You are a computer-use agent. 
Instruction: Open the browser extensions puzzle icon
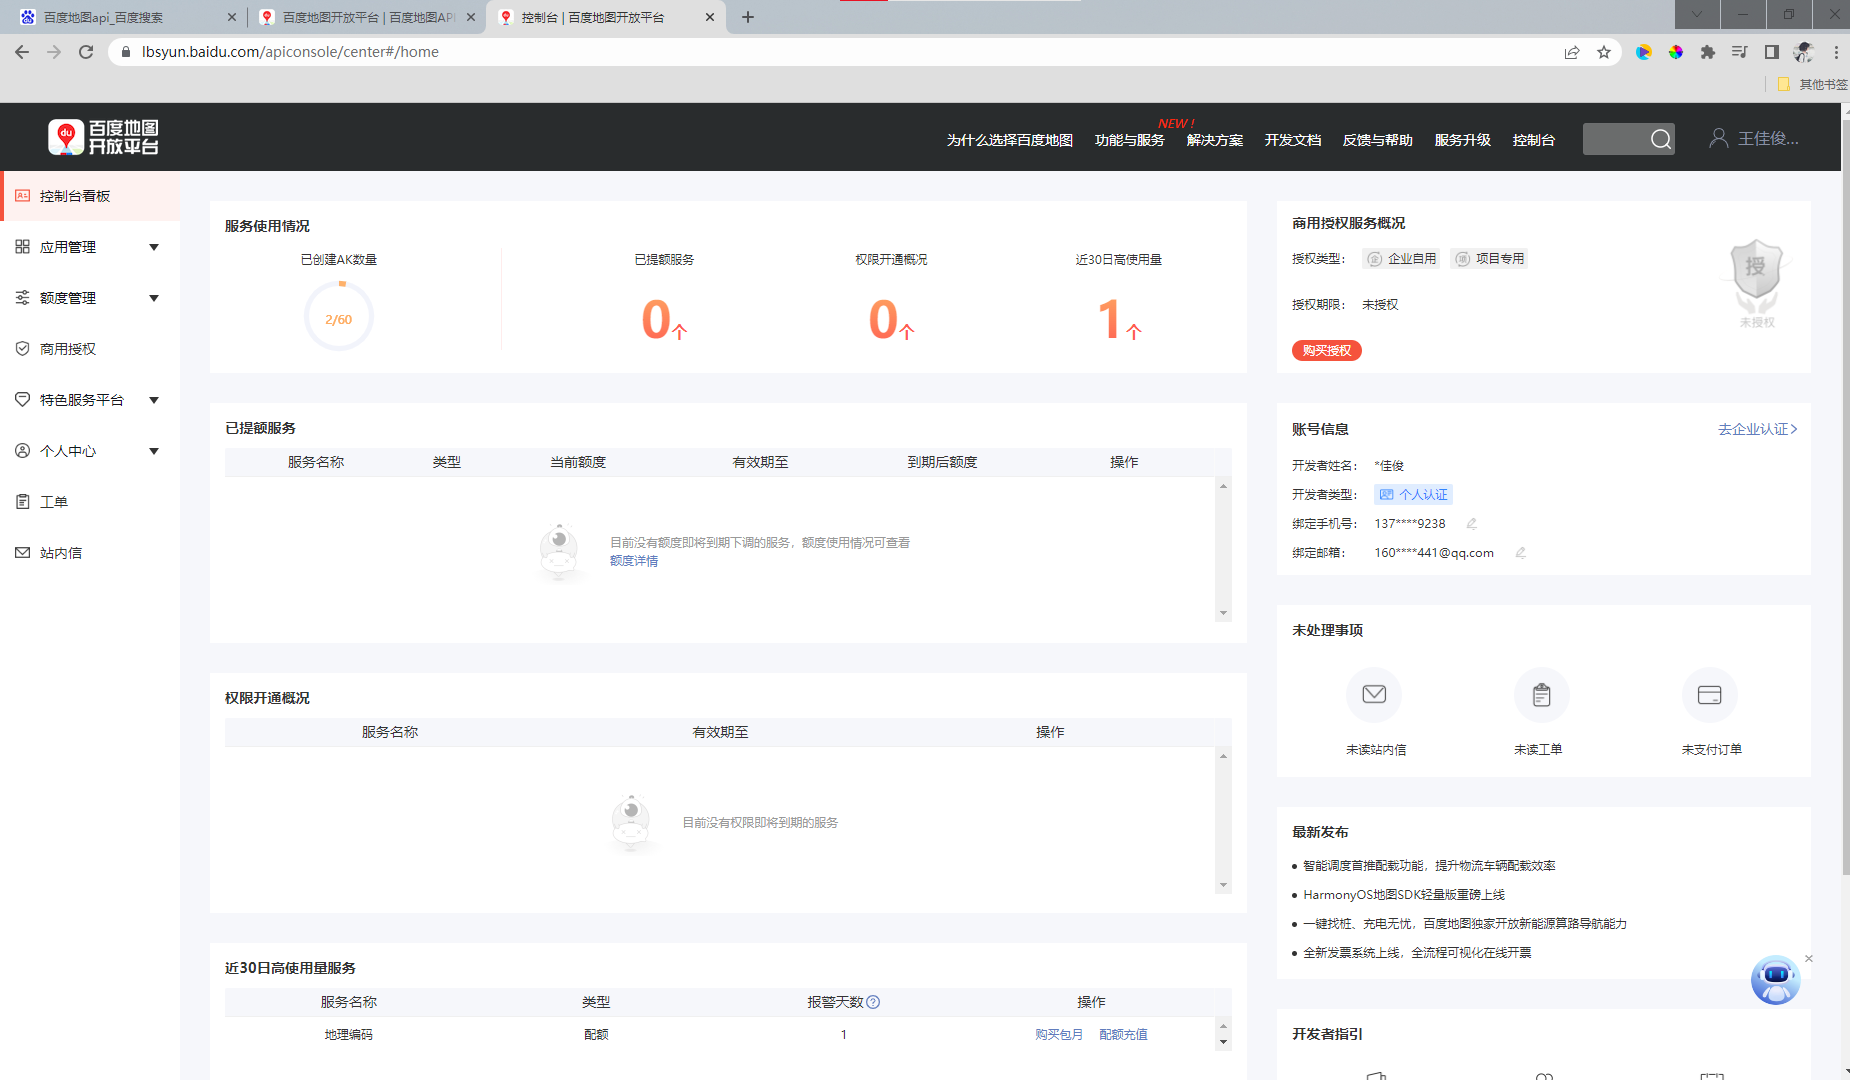tap(1708, 52)
